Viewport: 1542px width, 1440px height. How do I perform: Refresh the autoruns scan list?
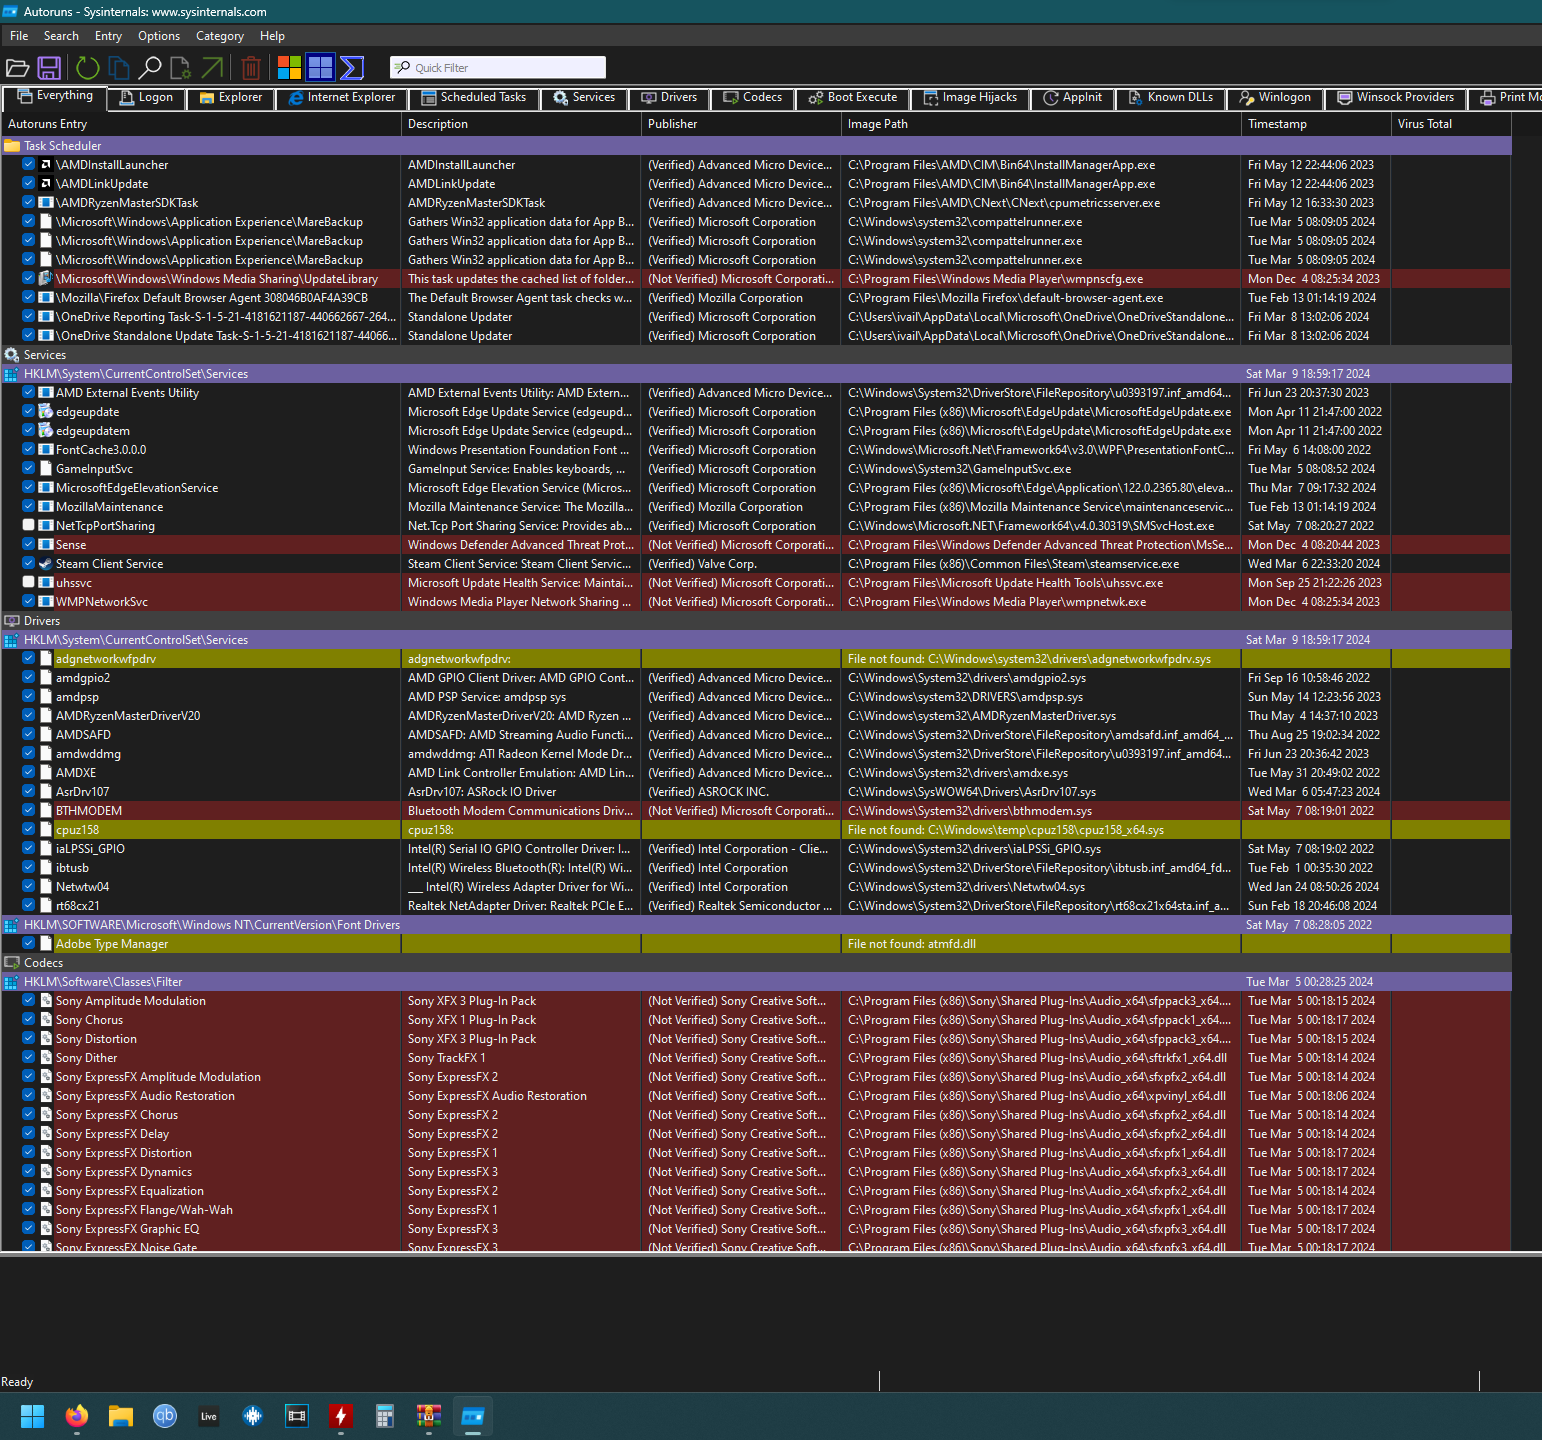[88, 68]
